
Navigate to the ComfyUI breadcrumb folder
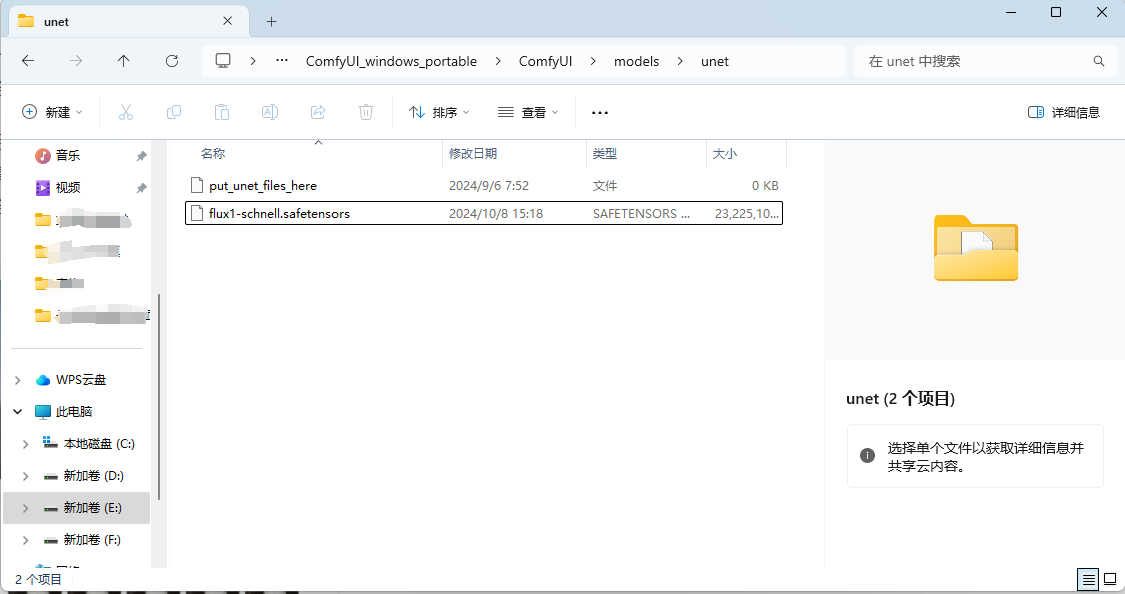(545, 61)
